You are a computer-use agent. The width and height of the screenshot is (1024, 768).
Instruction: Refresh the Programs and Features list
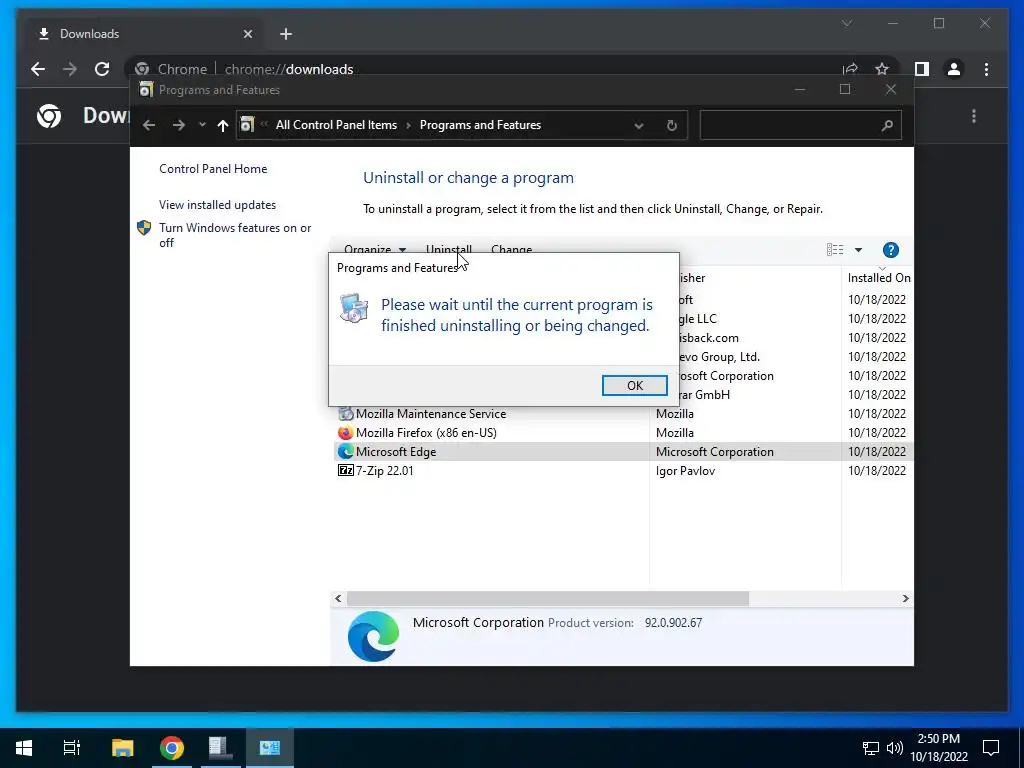tap(671, 125)
